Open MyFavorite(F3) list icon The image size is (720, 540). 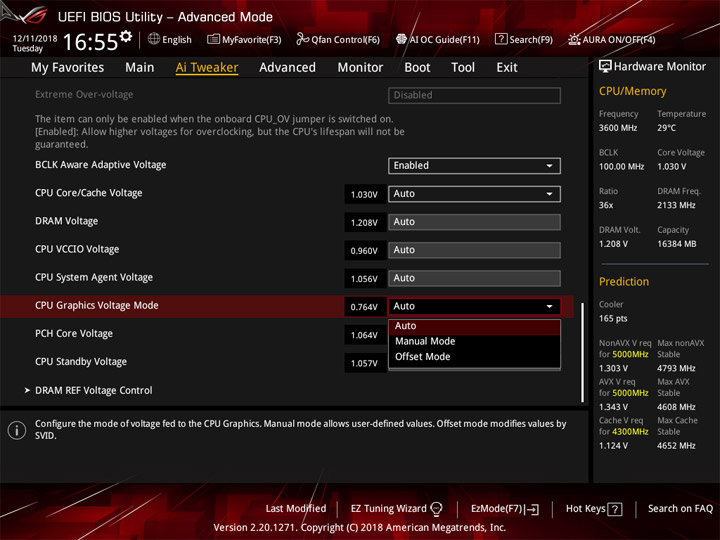click(213, 39)
